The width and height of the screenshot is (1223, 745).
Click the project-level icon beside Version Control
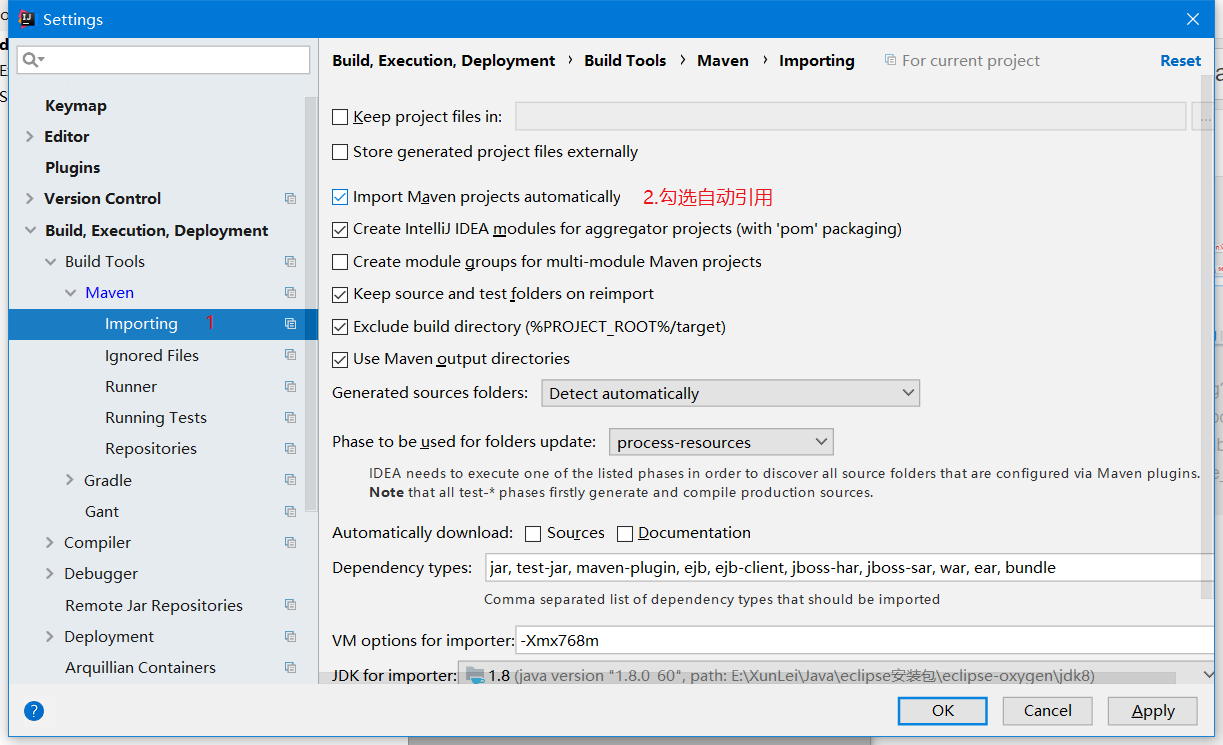[290, 199]
